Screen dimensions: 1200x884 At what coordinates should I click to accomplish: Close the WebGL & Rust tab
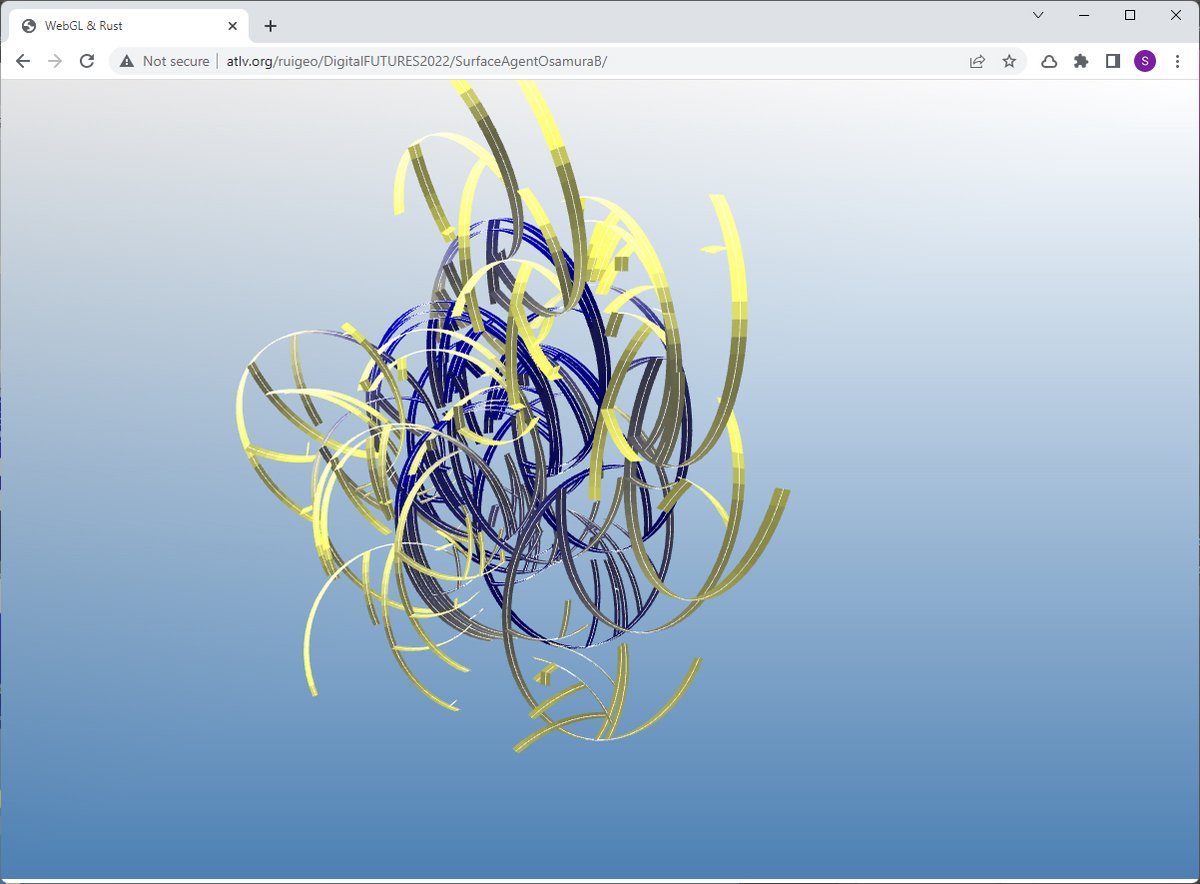point(233,25)
